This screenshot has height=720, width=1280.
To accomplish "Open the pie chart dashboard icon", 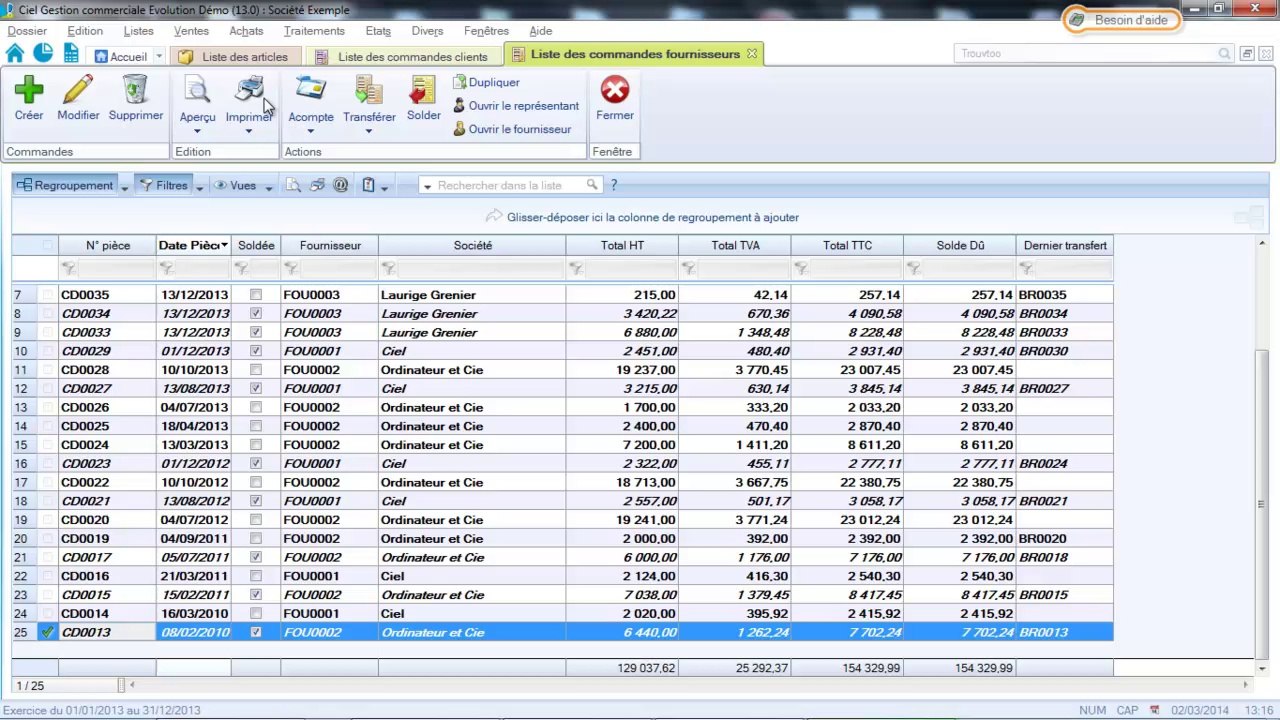I will point(43,54).
